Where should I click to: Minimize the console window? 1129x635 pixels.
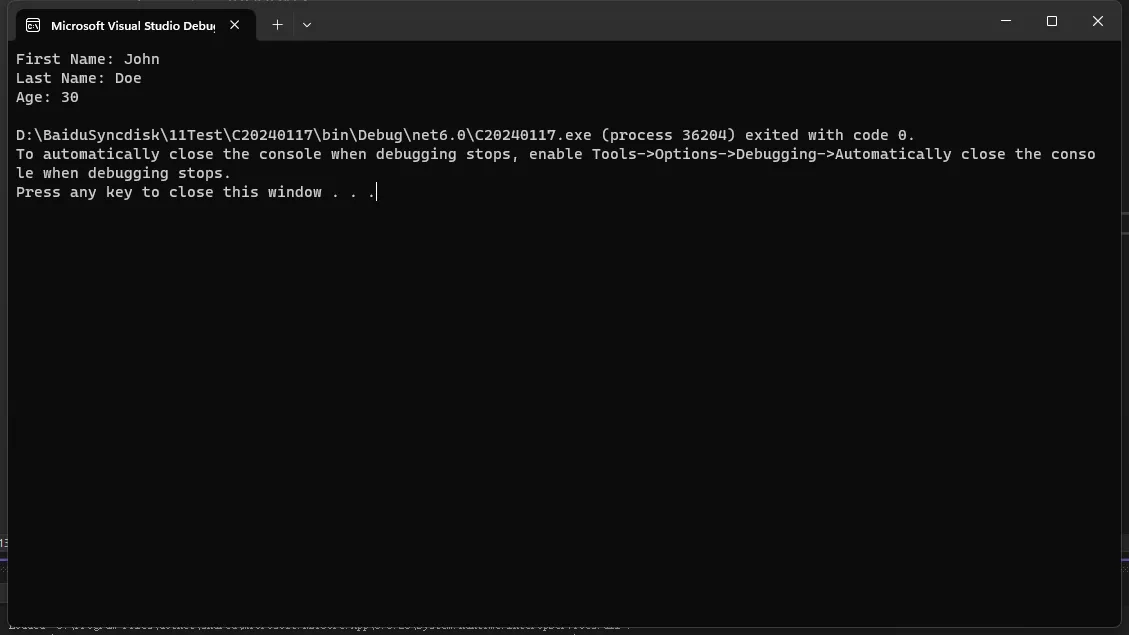tap(1006, 21)
